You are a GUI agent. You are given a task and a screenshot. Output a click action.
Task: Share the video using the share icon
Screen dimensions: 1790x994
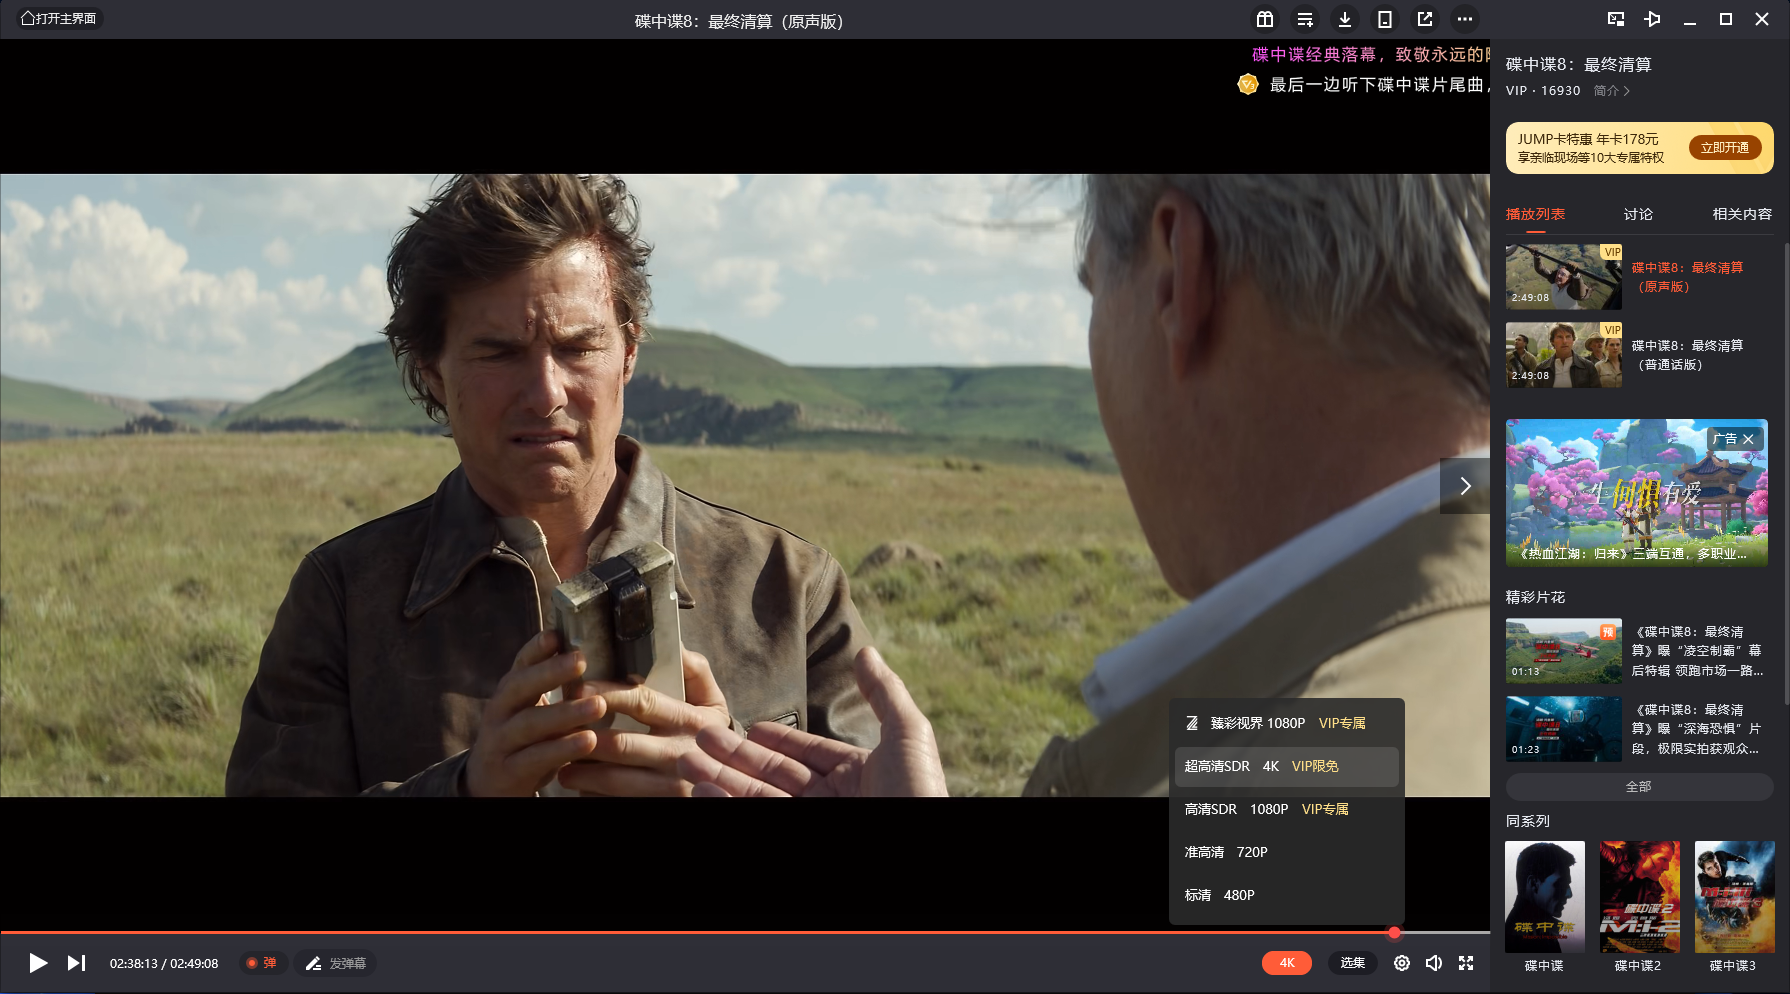point(1425,19)
